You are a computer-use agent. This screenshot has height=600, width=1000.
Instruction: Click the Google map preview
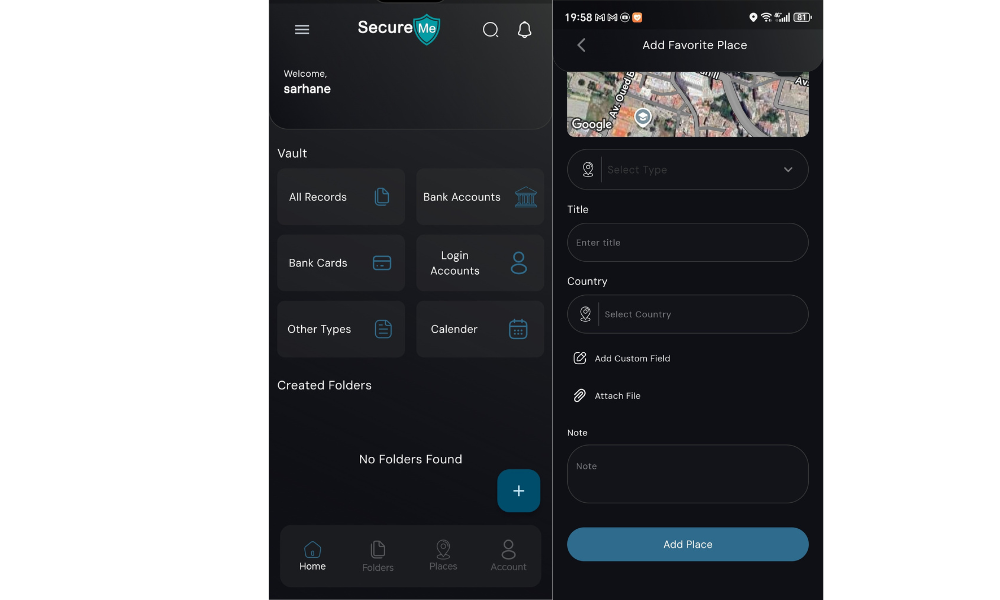(x=688, y=104)
